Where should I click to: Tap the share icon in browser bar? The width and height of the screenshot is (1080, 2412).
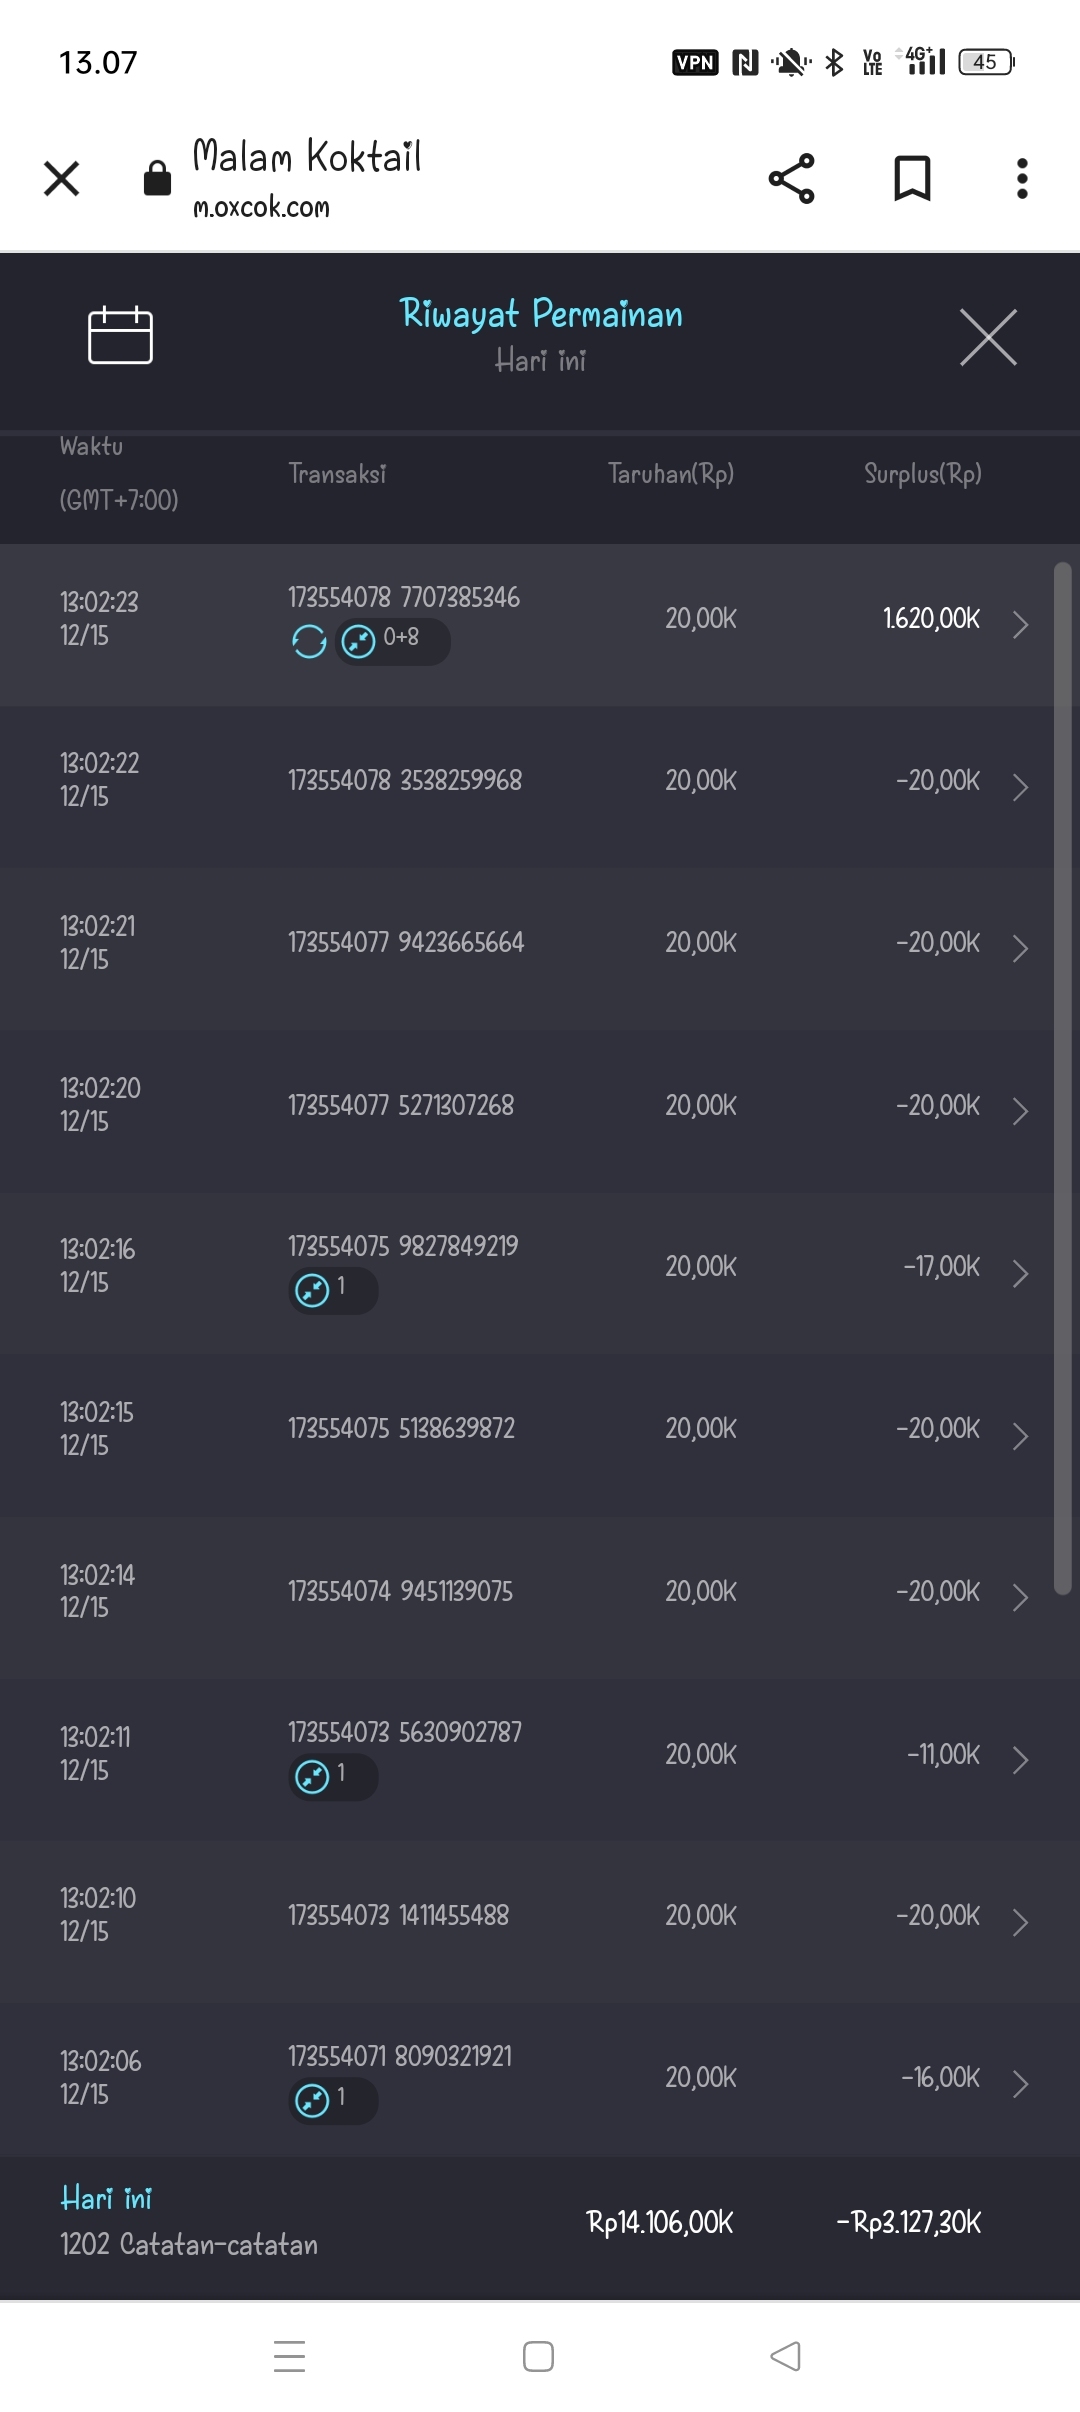tap(791, 179)
